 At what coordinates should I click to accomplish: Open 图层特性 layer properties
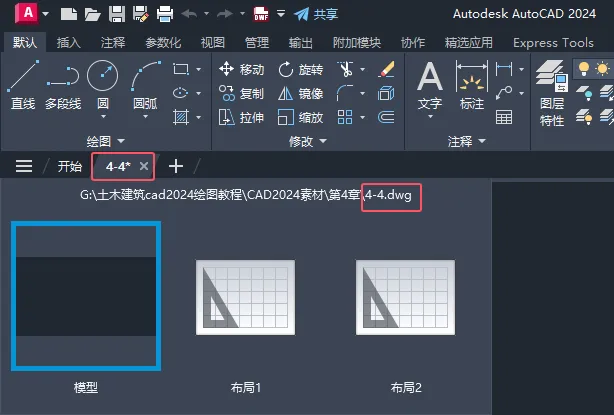pos(552,93)
